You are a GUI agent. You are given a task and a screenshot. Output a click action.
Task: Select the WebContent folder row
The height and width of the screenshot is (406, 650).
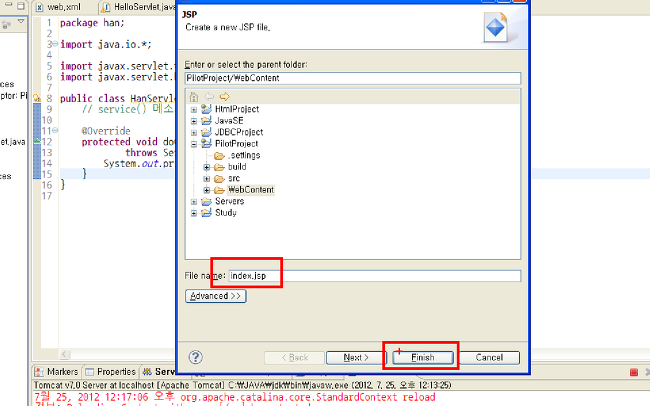click(x=251, y=190)
